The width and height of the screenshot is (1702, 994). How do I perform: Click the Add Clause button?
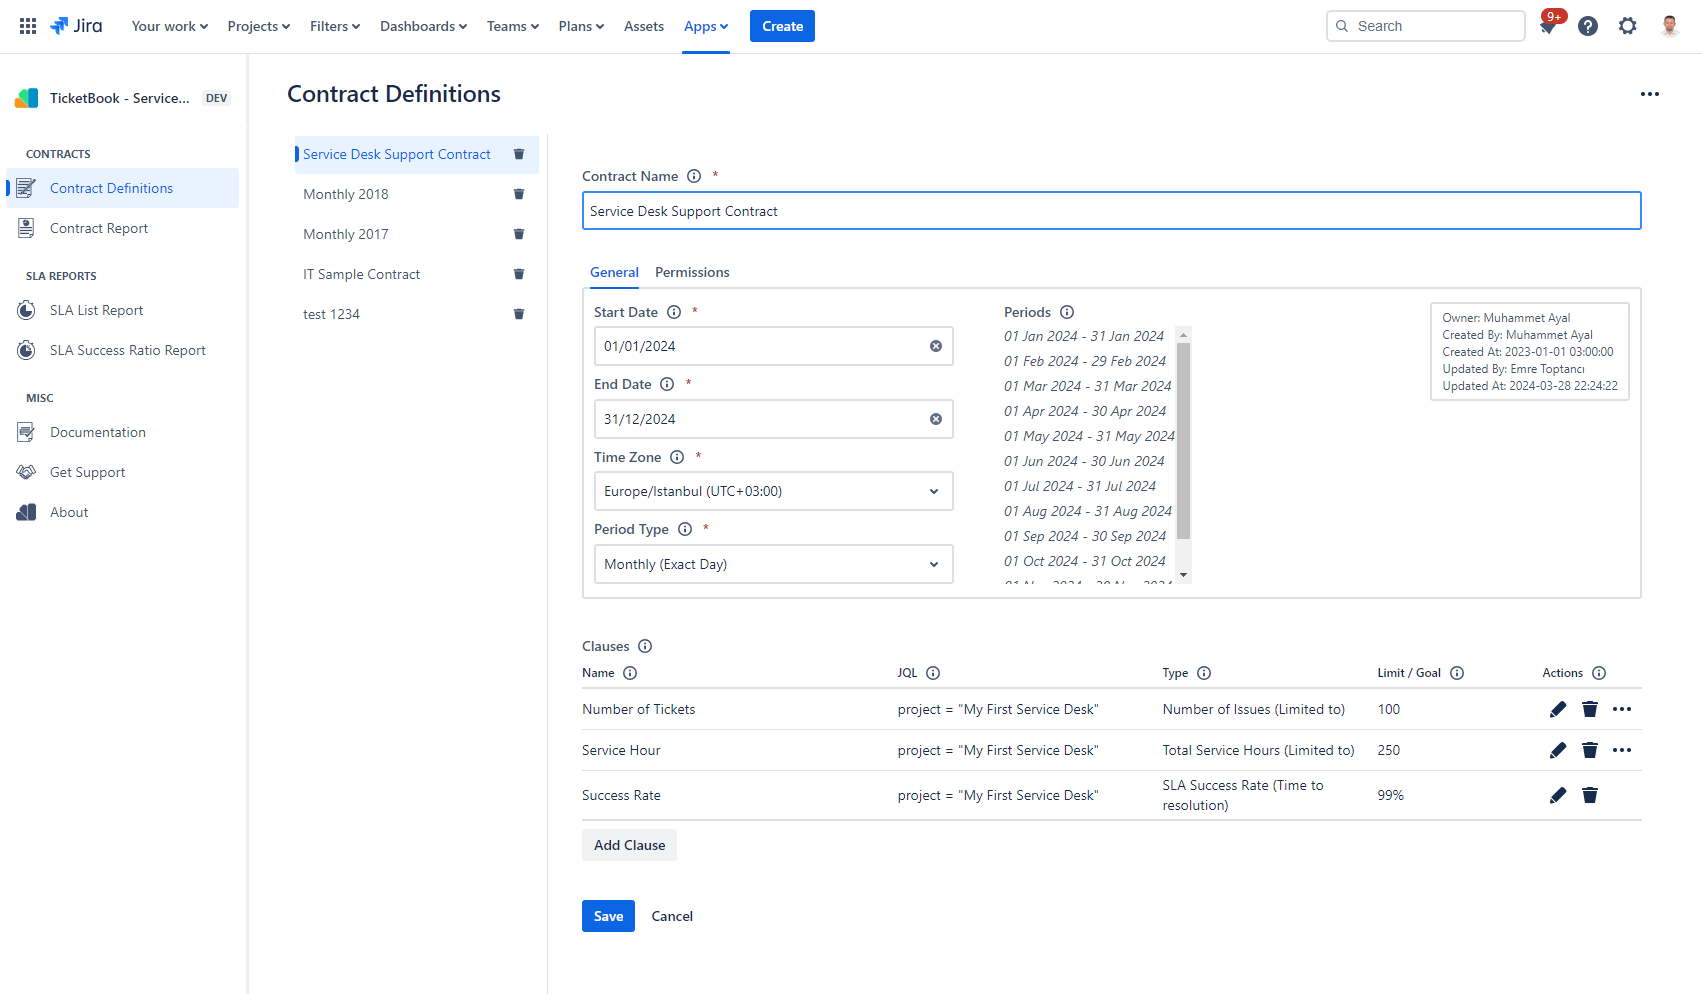pyautogui.click(x=629, y=845)
